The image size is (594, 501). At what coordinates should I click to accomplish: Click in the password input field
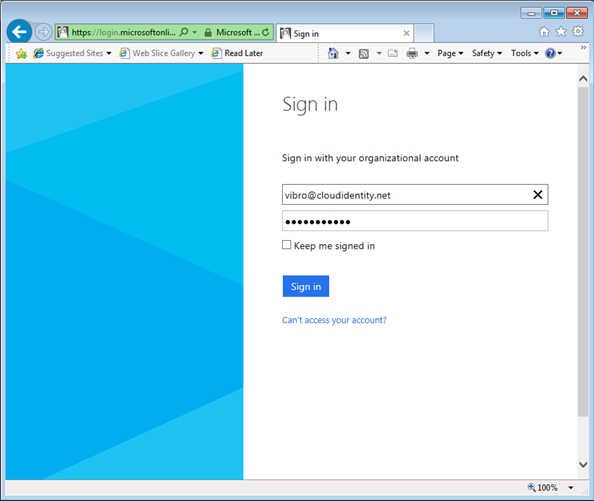(x=415, y=221)
